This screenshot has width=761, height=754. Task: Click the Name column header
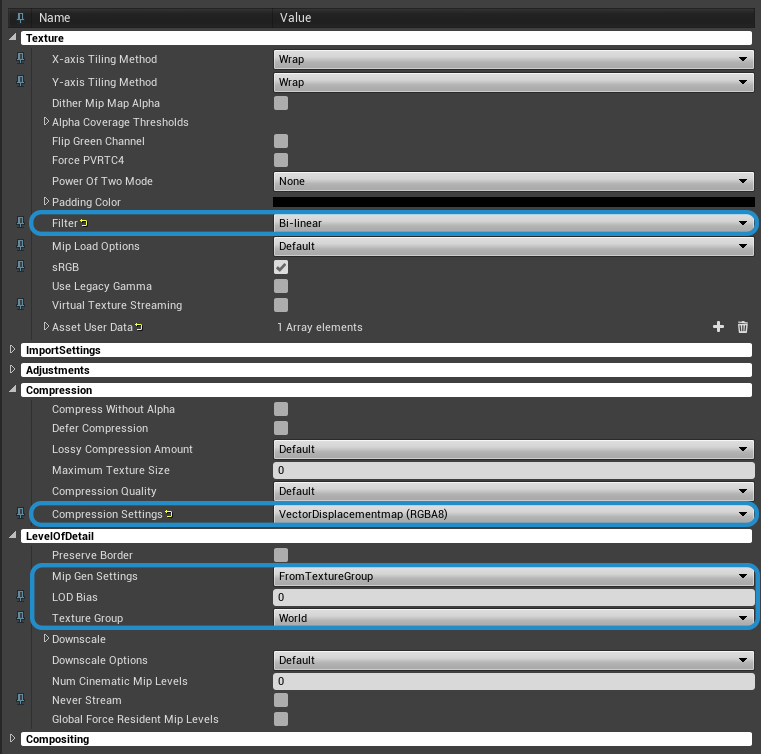point(54,17)
